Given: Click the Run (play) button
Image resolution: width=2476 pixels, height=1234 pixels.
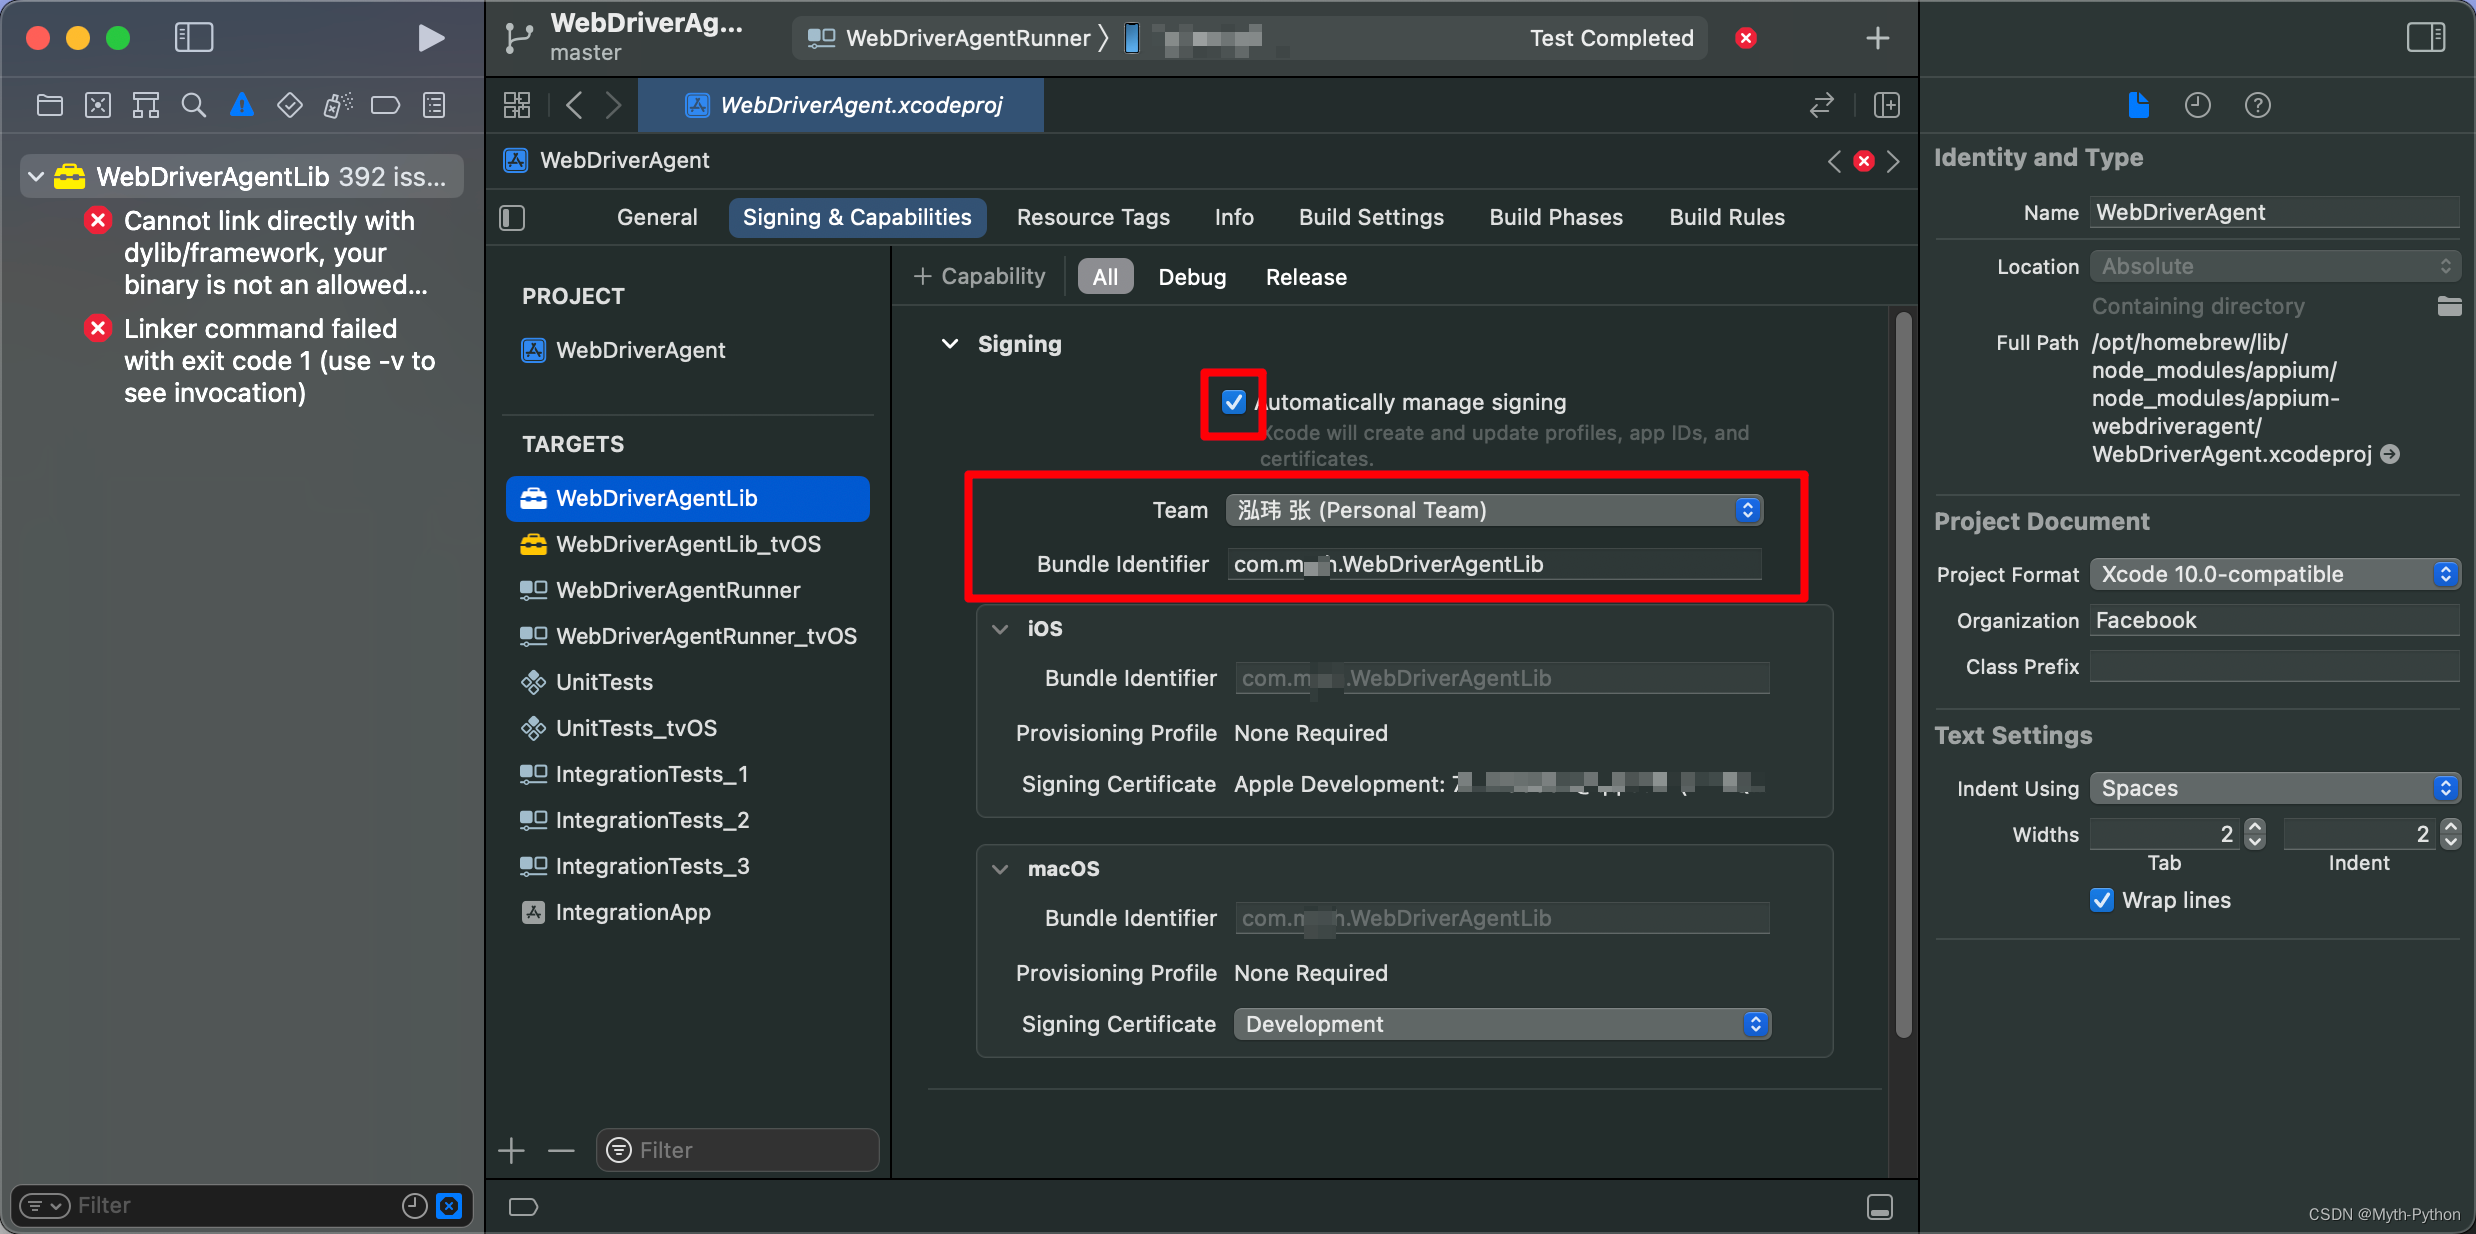Looking at the screenshot, I should point(430,38).
